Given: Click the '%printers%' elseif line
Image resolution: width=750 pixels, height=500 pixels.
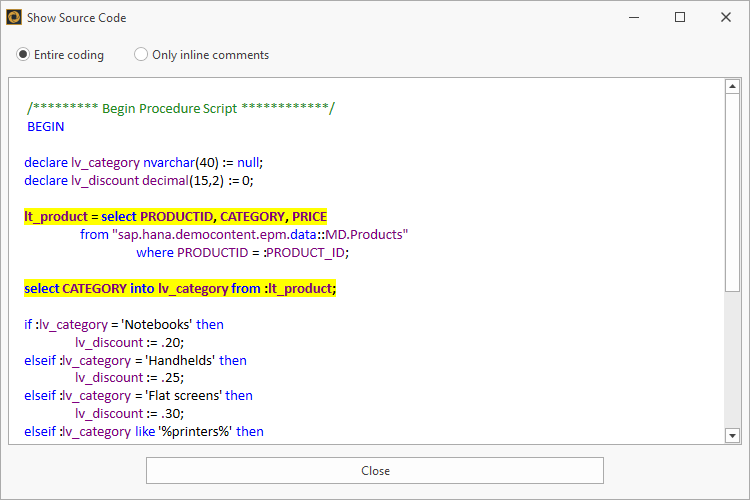Looking at the screenshot, I should 144,431.
